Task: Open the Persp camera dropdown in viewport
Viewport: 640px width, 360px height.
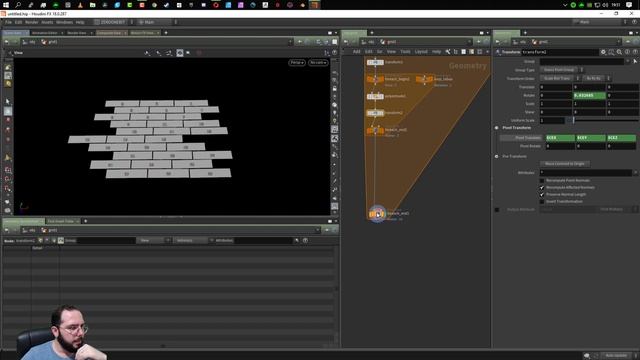Action: (297, 62)
